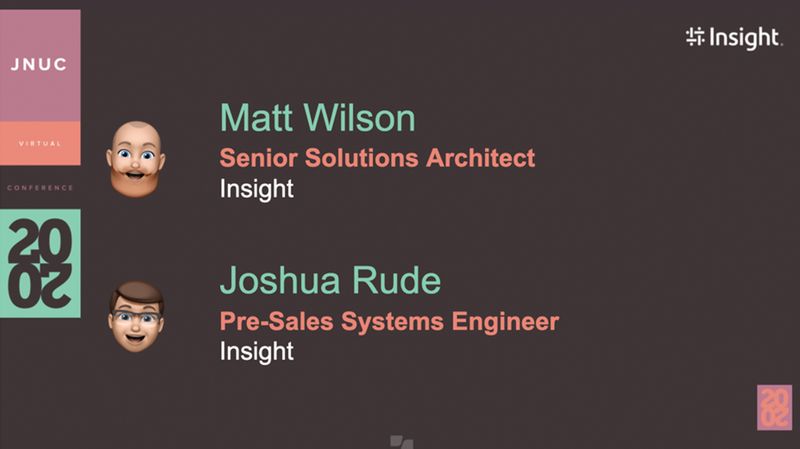Select the pink JNUC logo block
800x449 pixels.
pyautogui.click(x=40, y=65)
